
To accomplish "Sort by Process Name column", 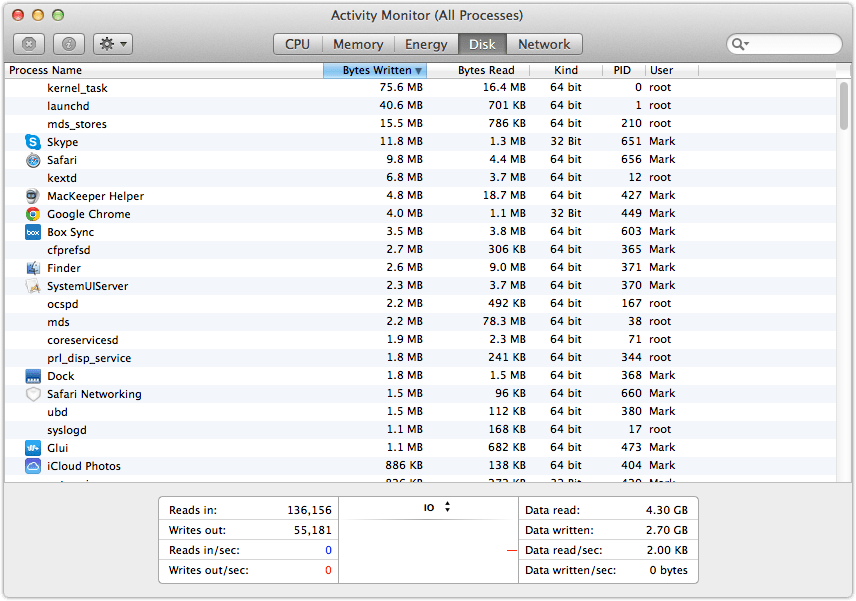I will 164,70.
